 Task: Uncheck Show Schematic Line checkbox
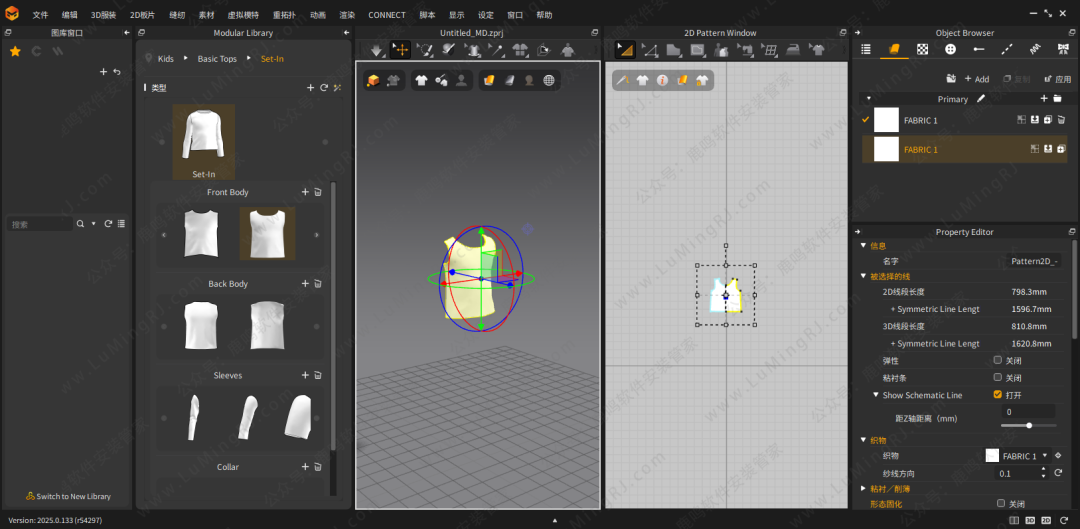tap(998, 395)
